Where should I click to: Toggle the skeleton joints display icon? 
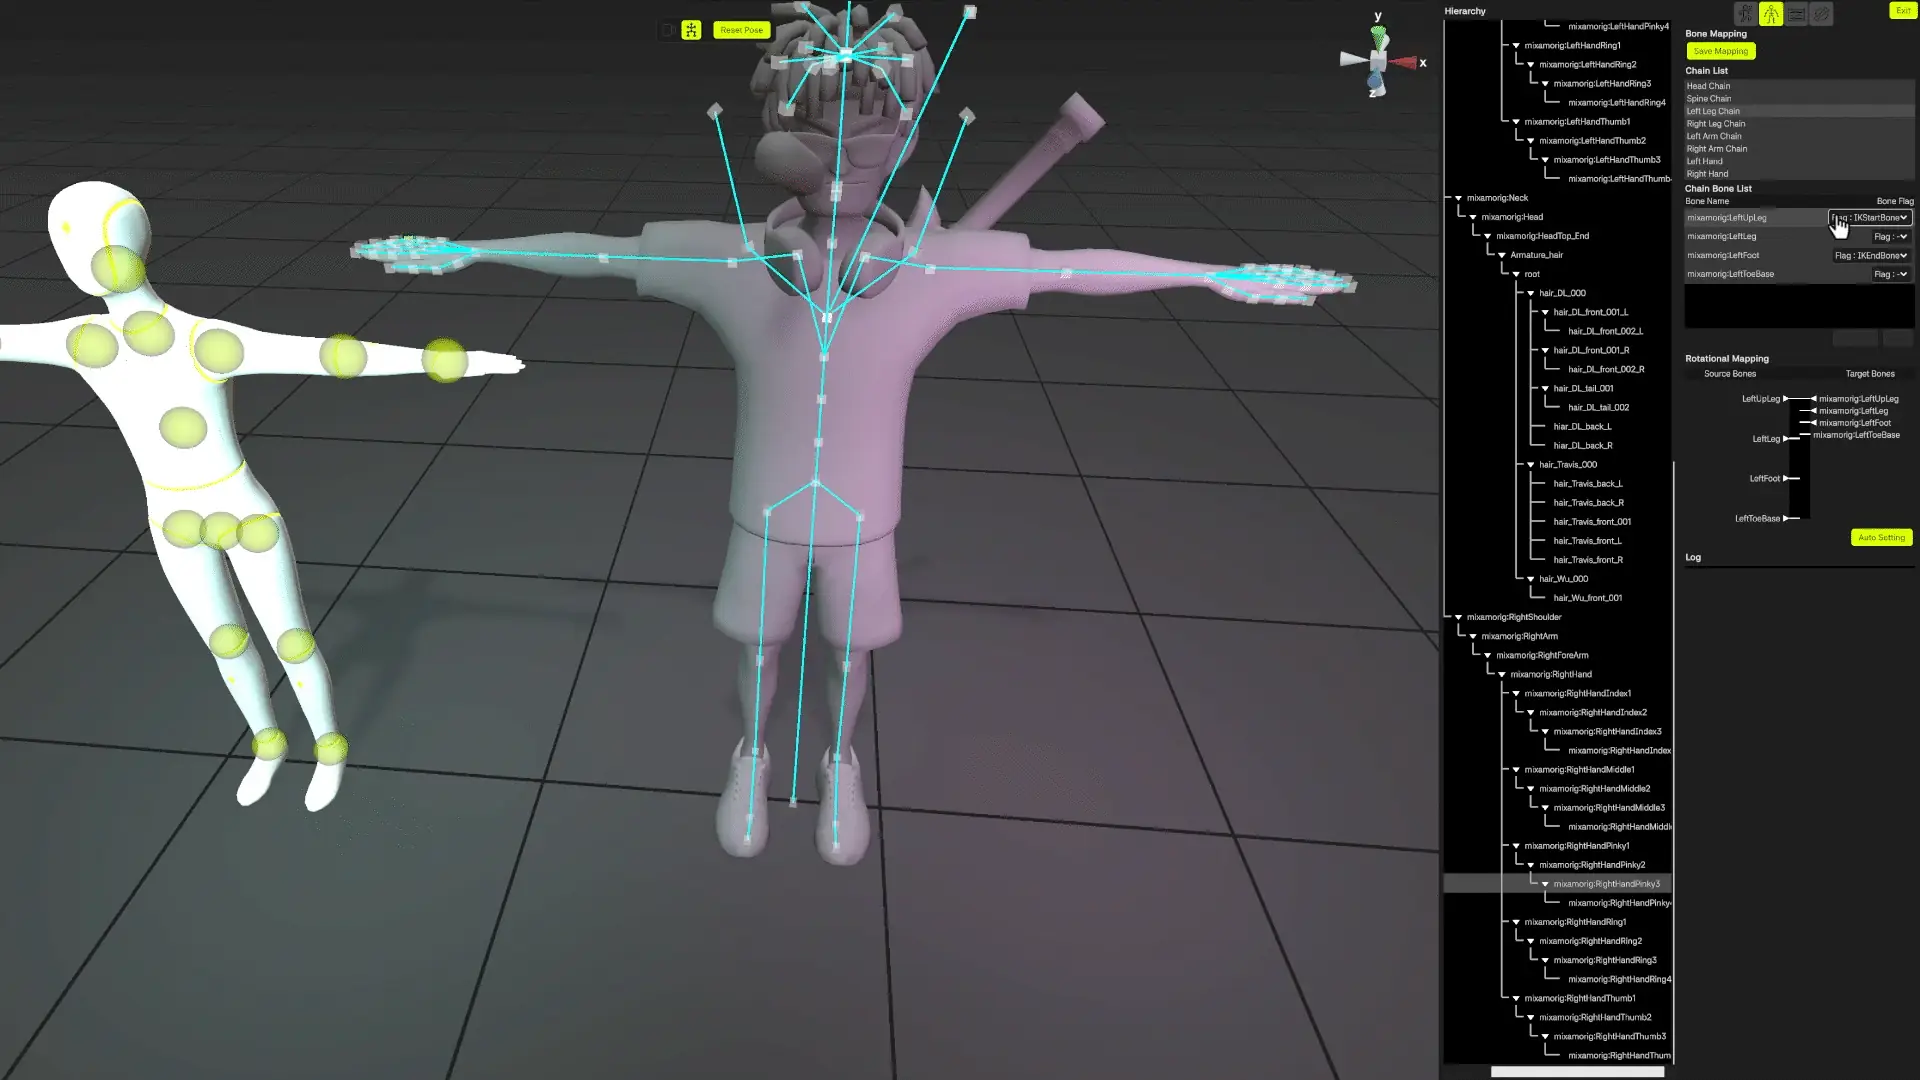click(691, 30)
